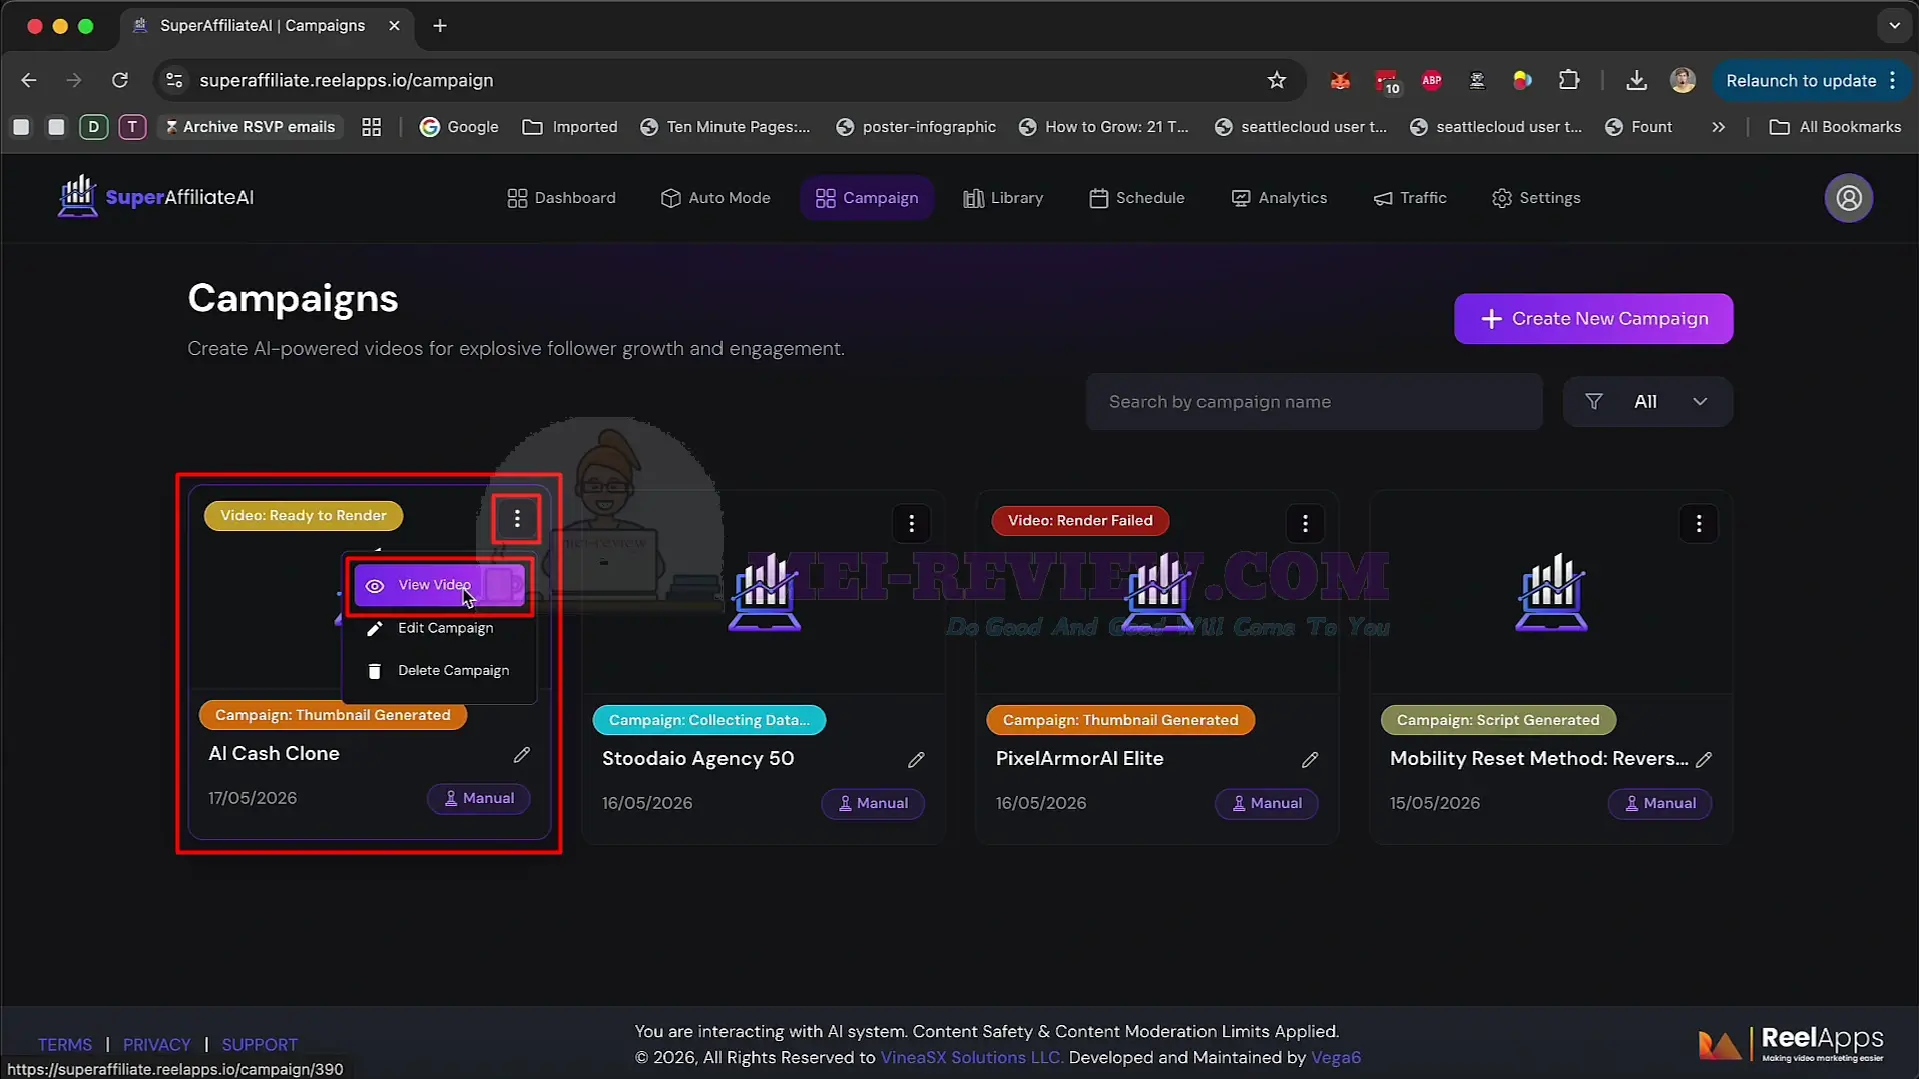The width and height of the screenshot is (1919, 1079).
Task: Open the user profile avatar icon
Action: coord(1849,198)
